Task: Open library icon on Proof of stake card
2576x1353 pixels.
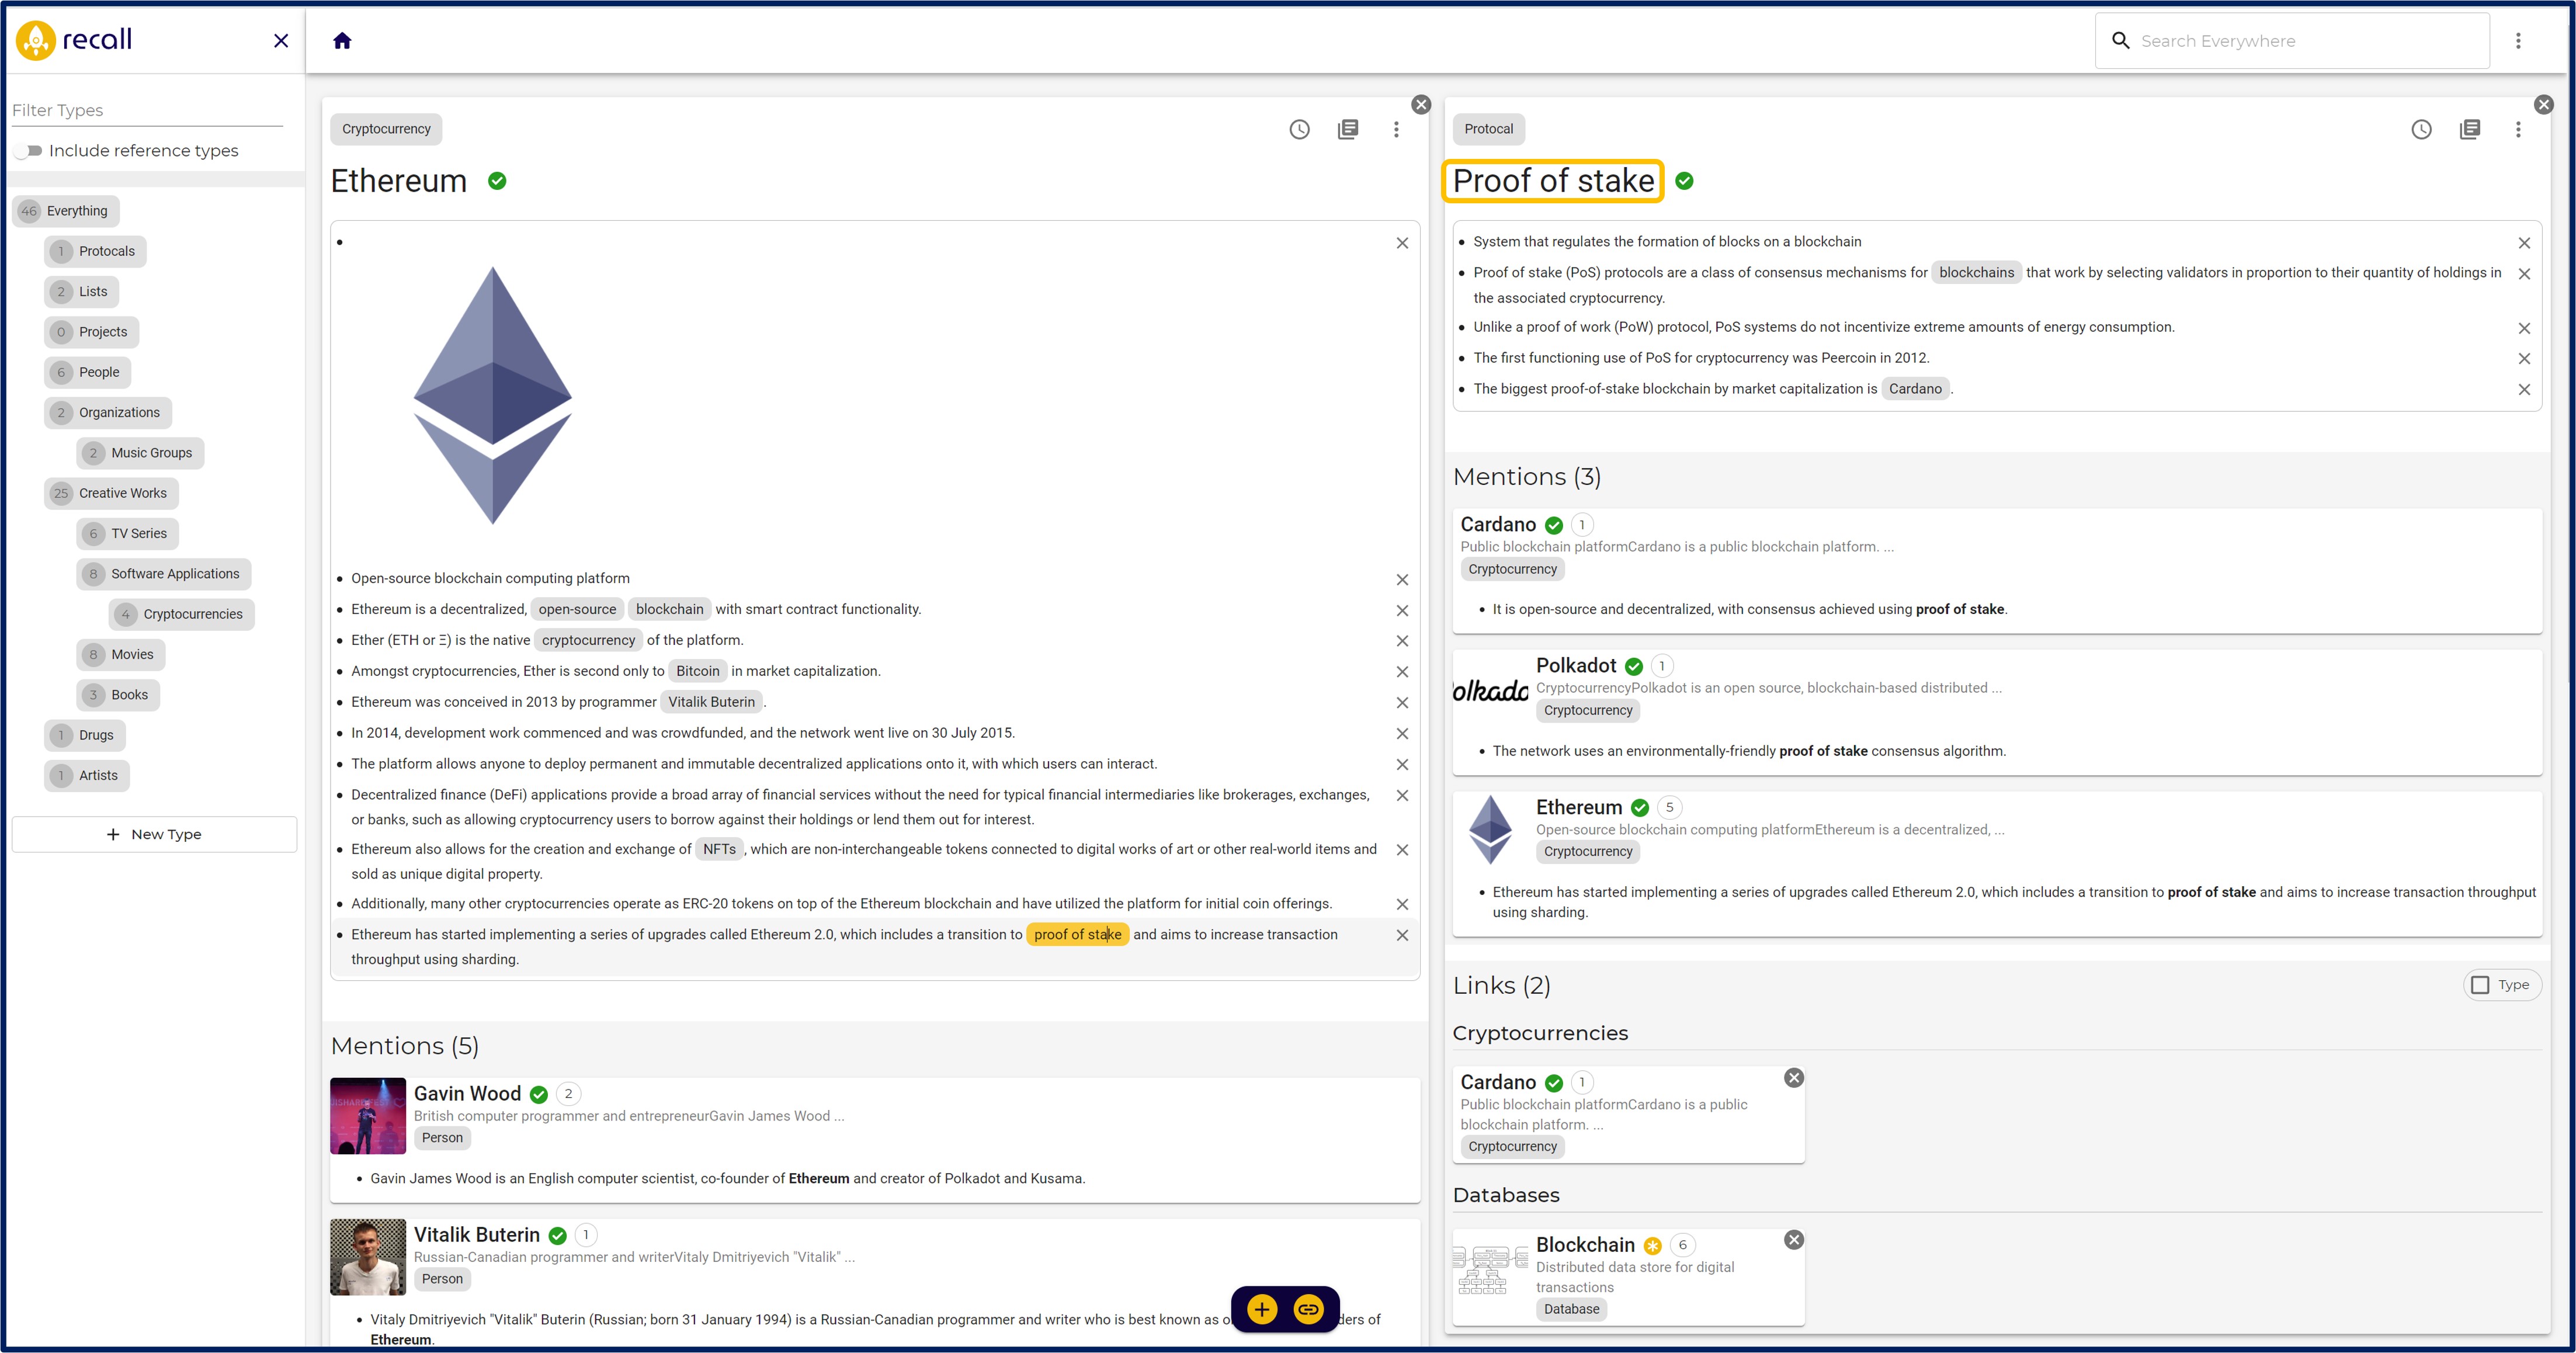Action: pos(2470,129)
